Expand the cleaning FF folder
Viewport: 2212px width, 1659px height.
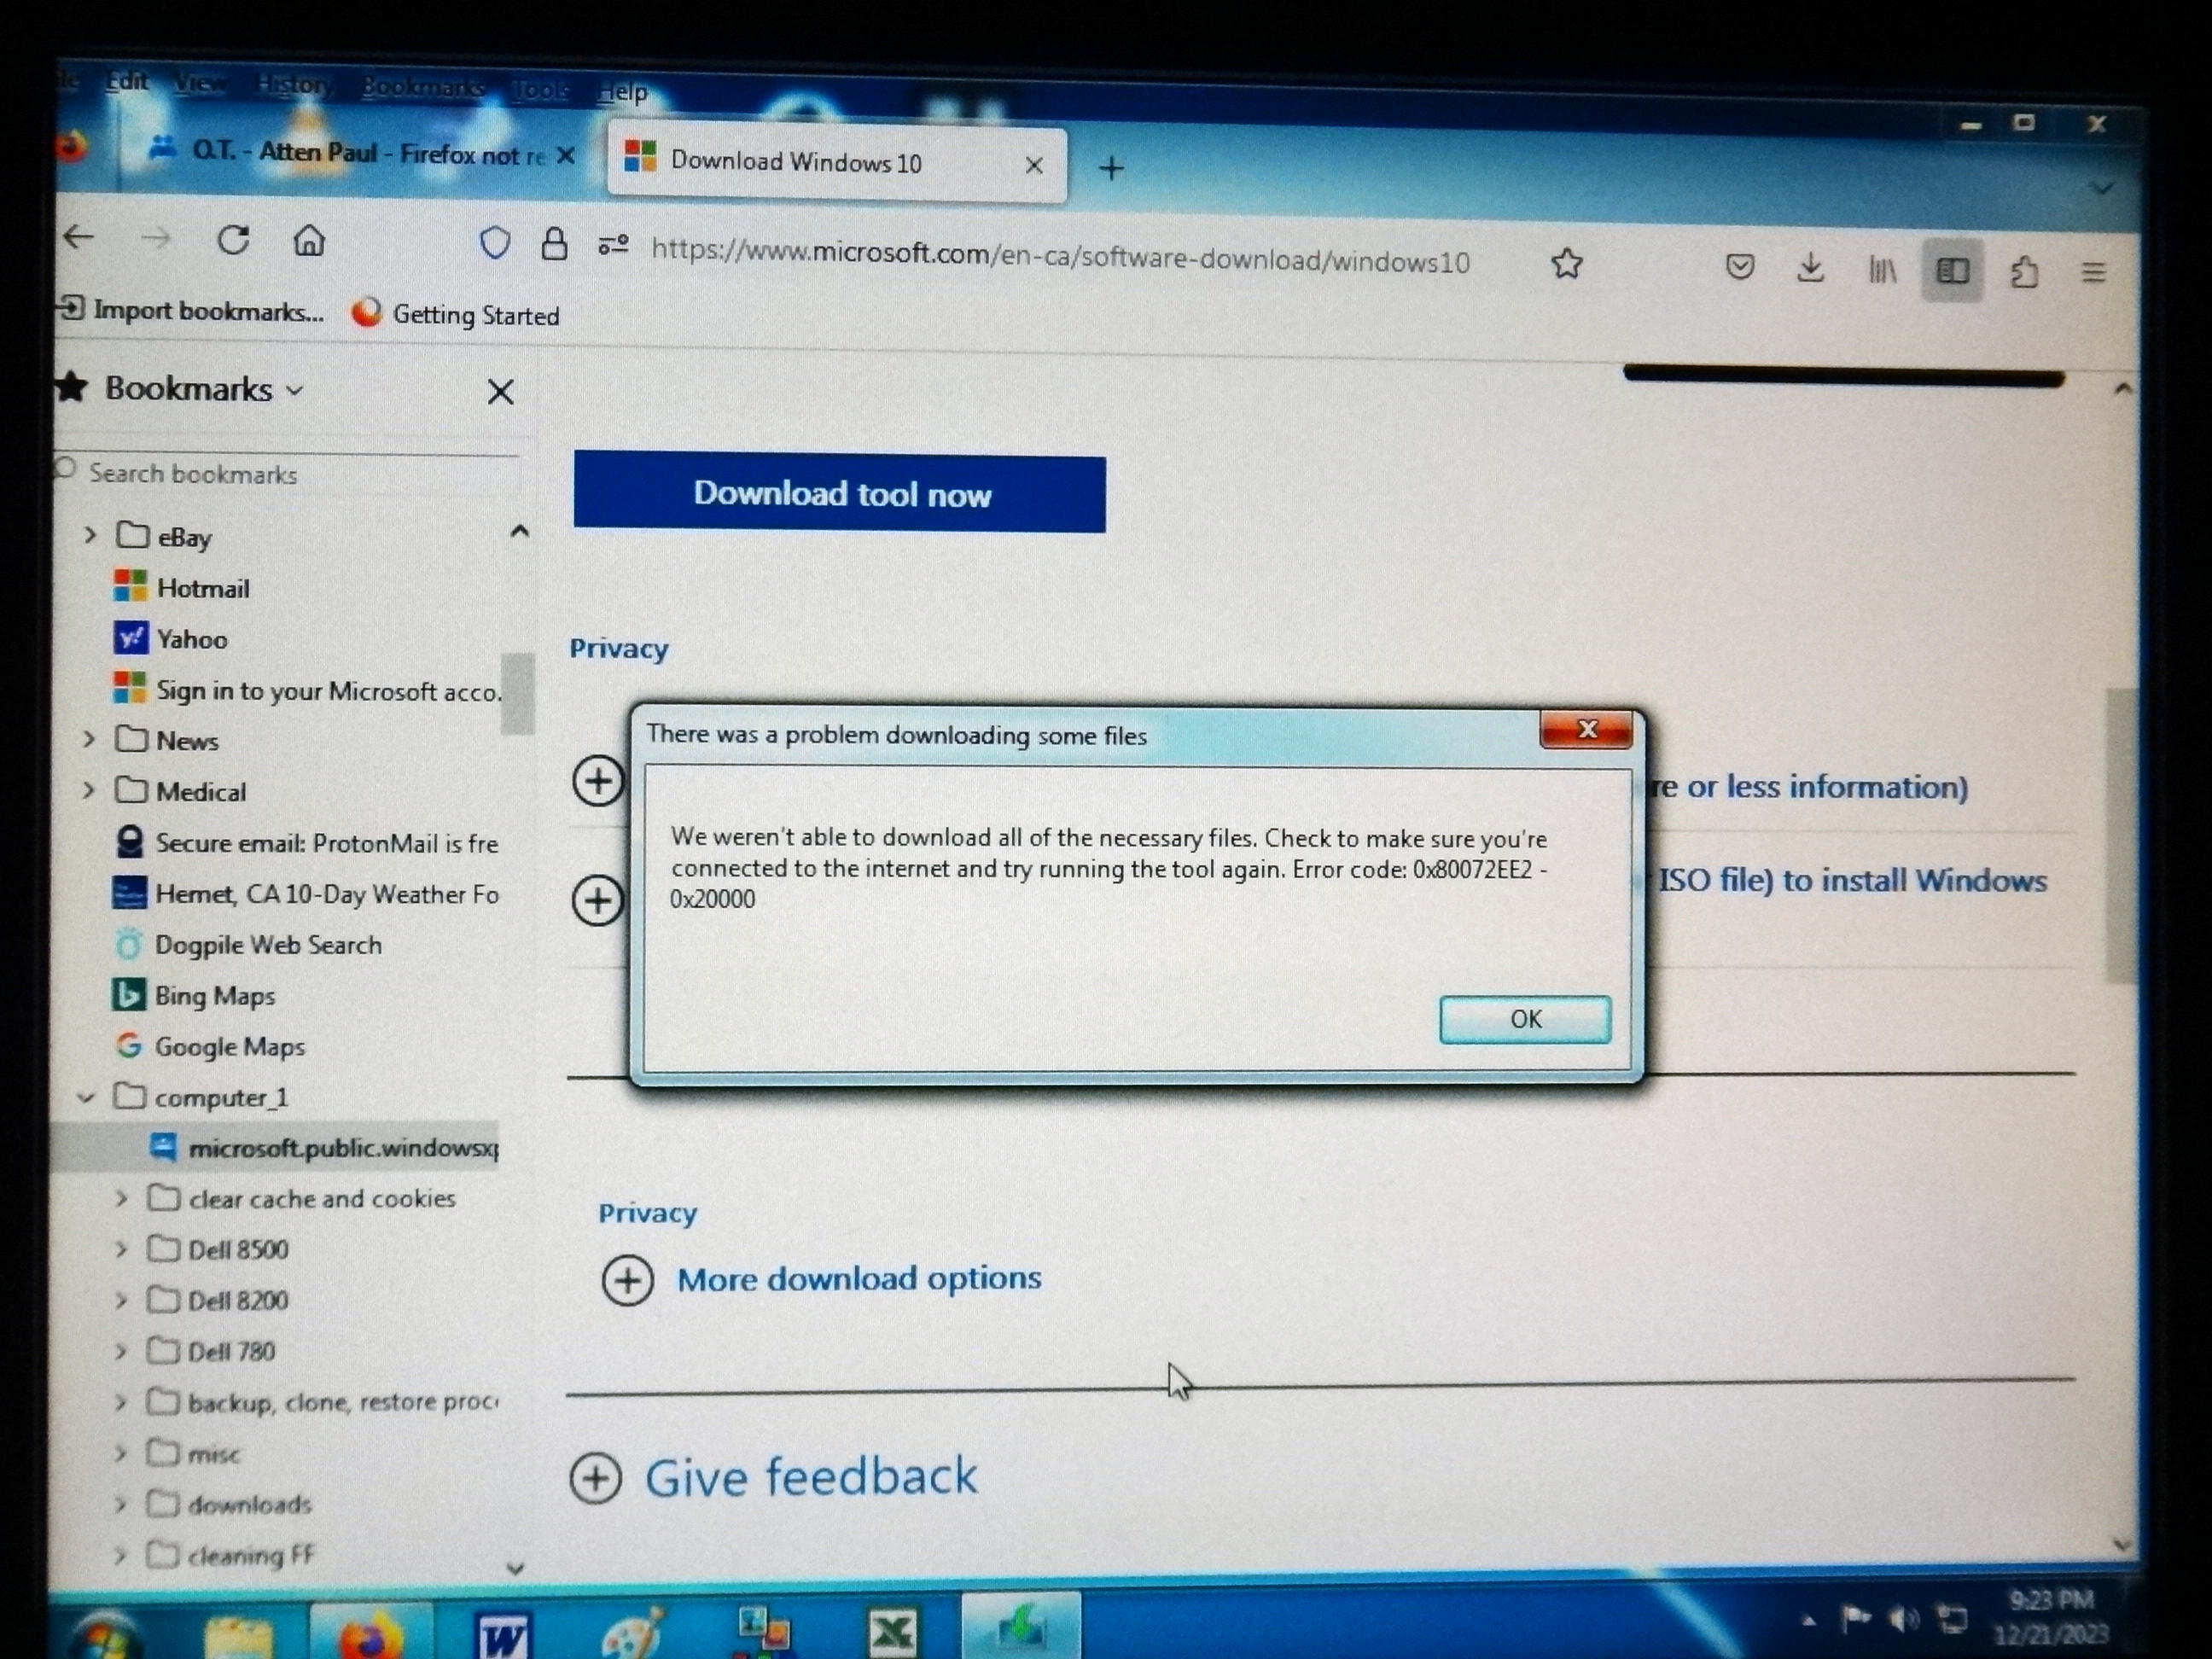pos(120,1555)
